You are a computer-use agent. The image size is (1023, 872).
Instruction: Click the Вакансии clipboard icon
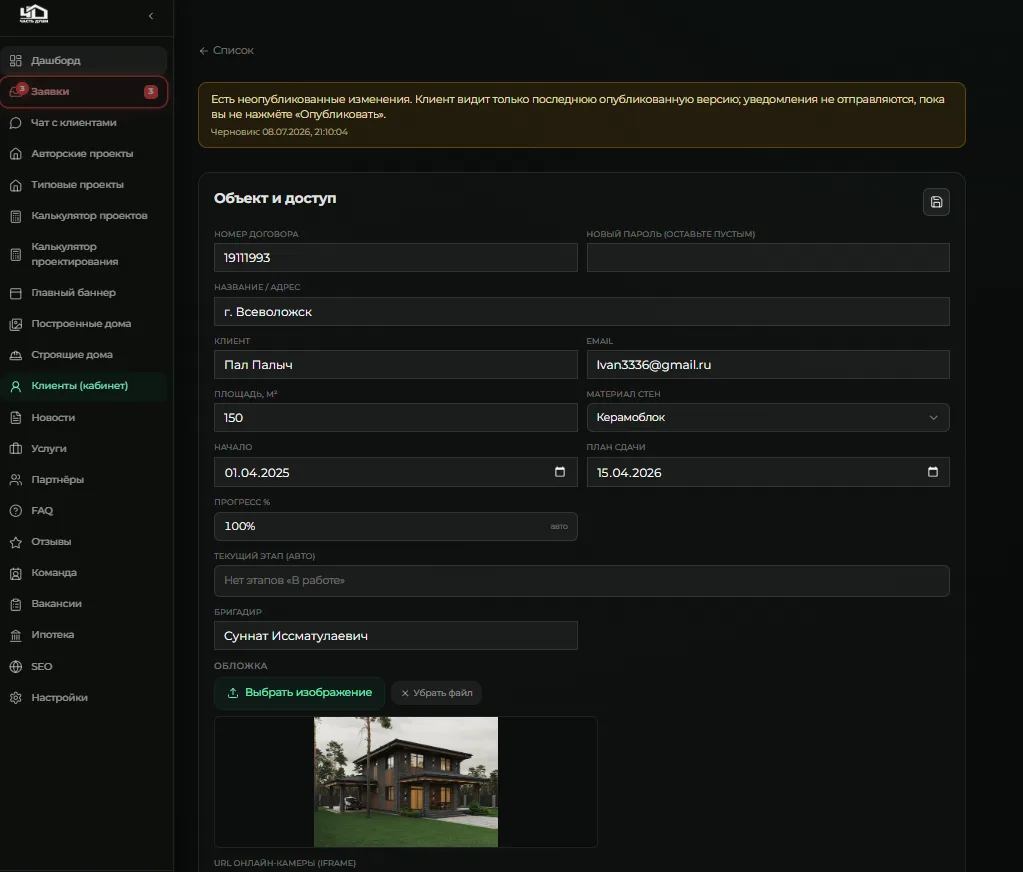[x=16, y=604]
